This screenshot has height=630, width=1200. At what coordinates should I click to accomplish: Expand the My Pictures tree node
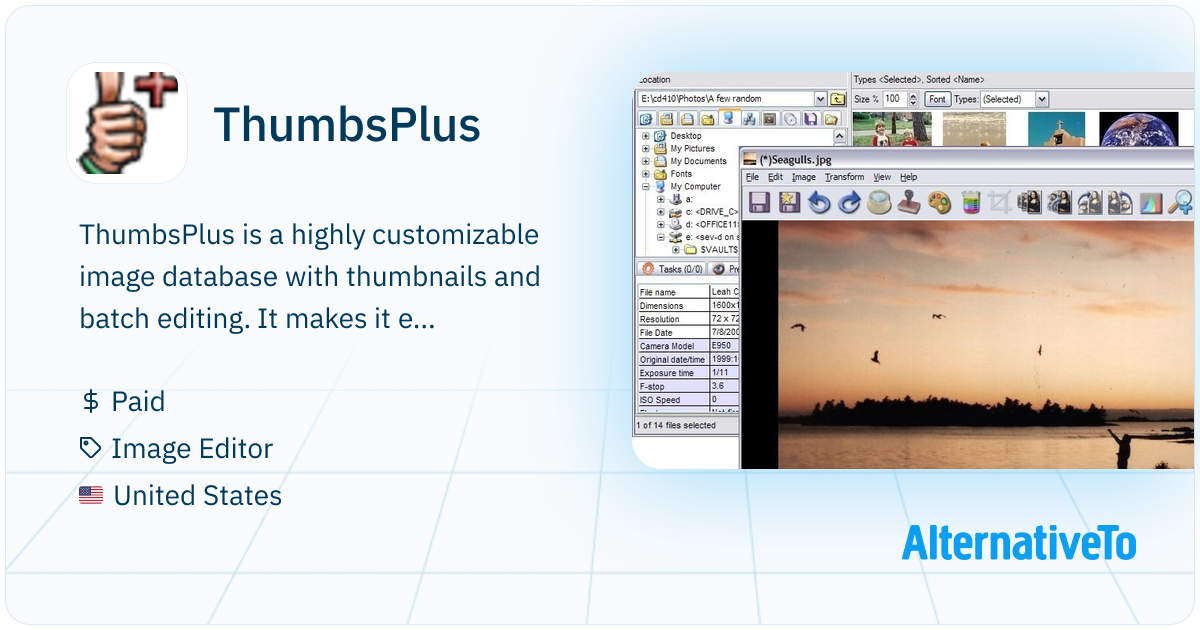[x=646, y=149]
